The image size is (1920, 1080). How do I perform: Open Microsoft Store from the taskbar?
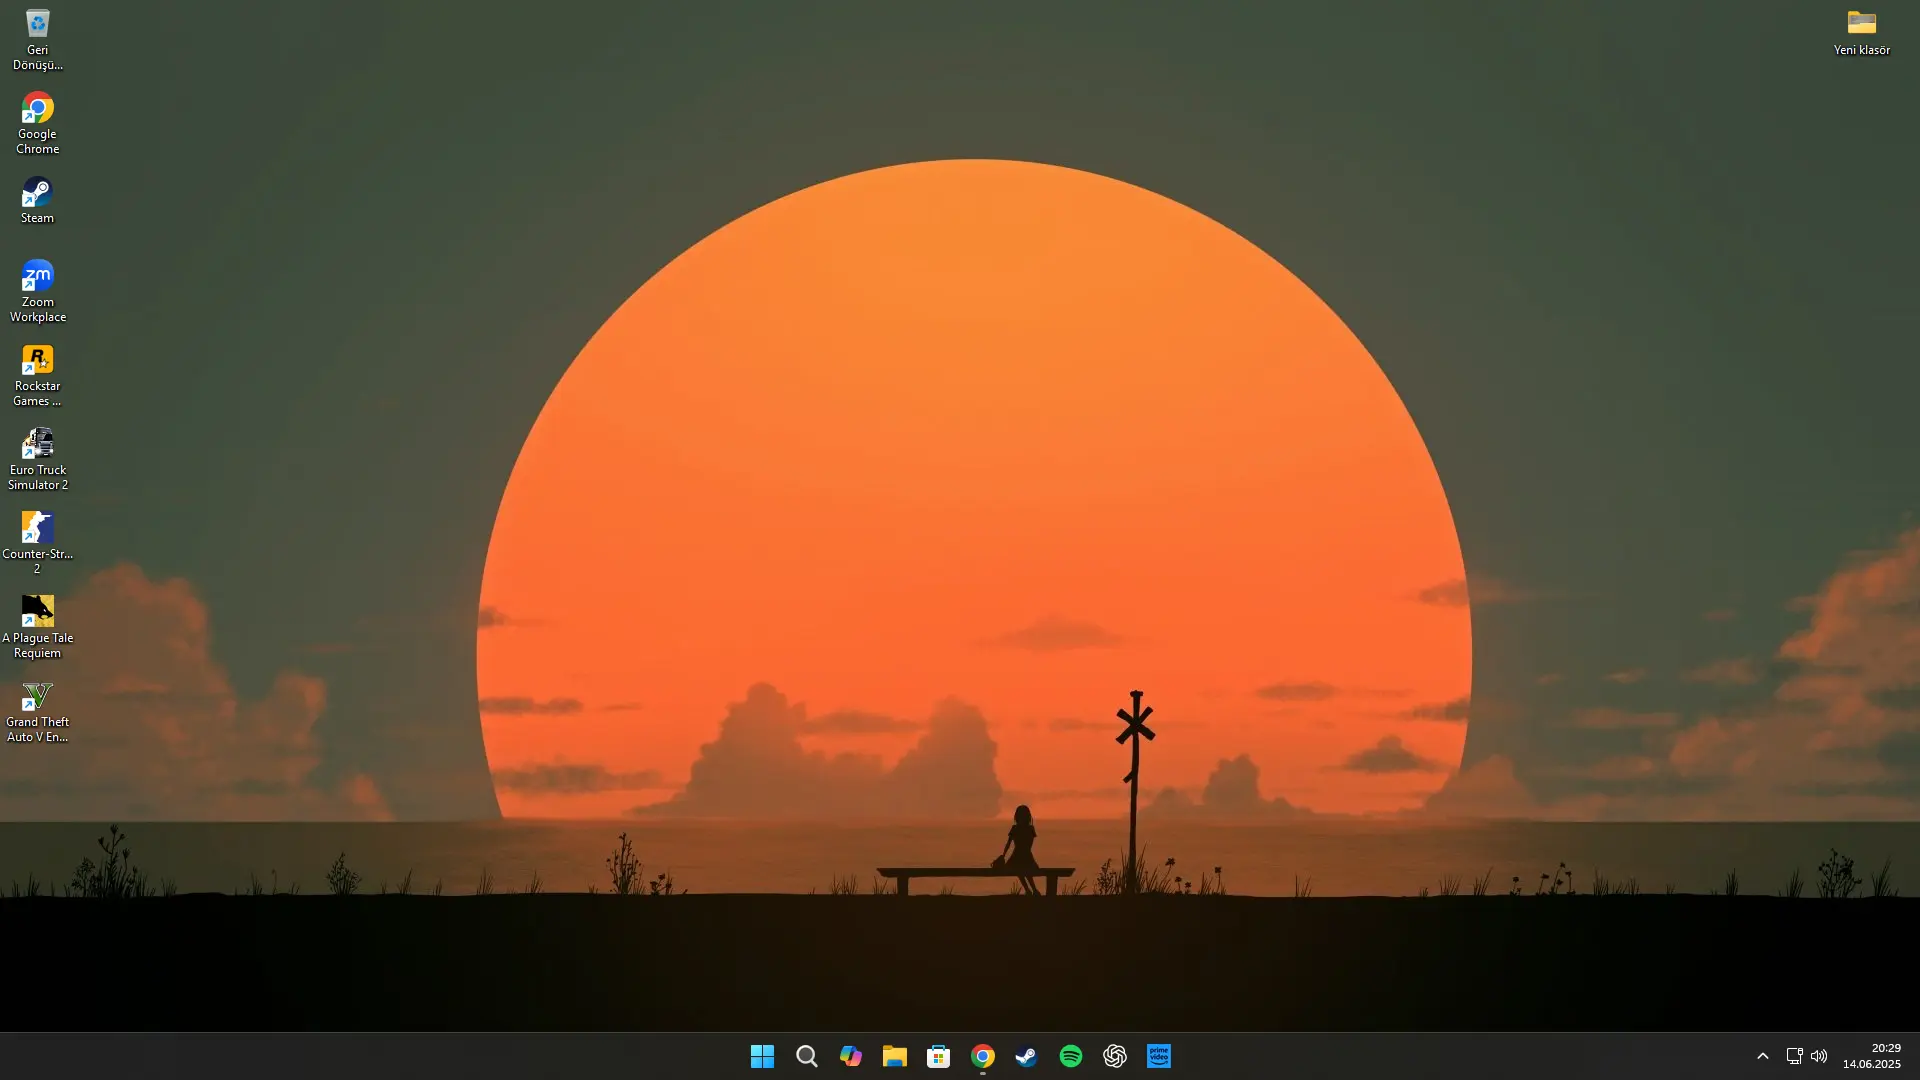click(938, 1056)
